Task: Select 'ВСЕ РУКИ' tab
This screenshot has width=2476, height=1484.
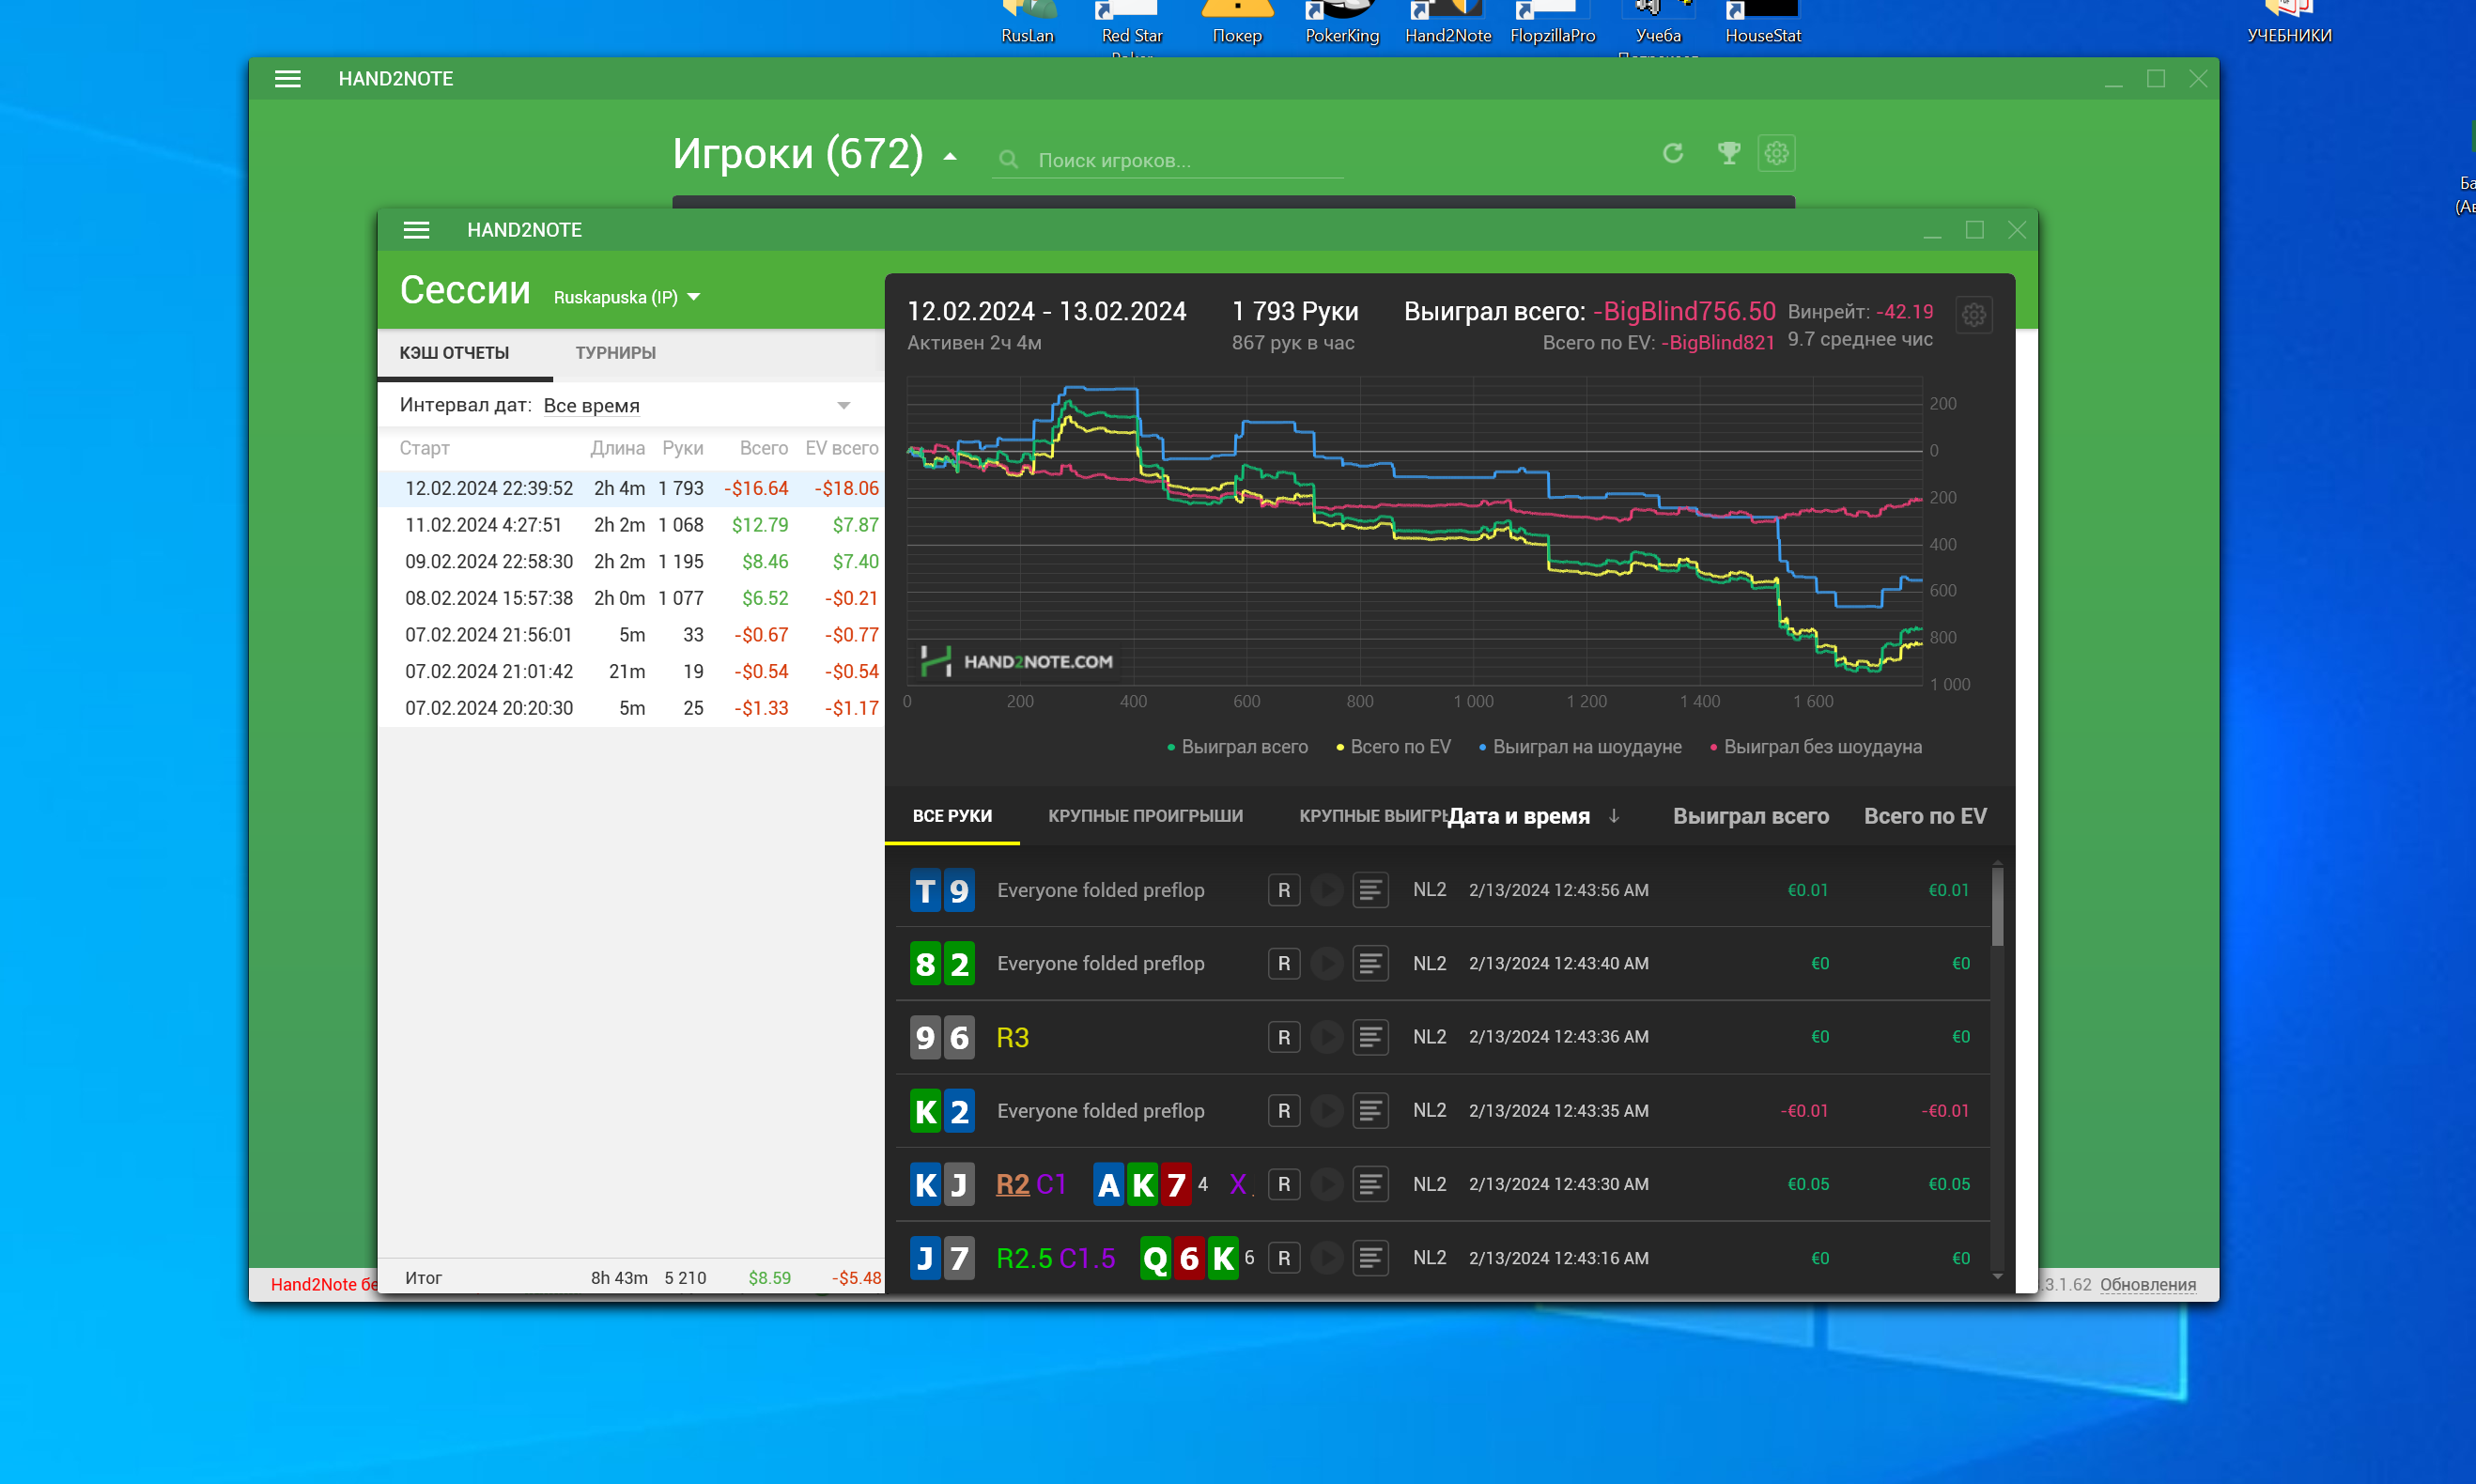Action: tap(952, 816)
